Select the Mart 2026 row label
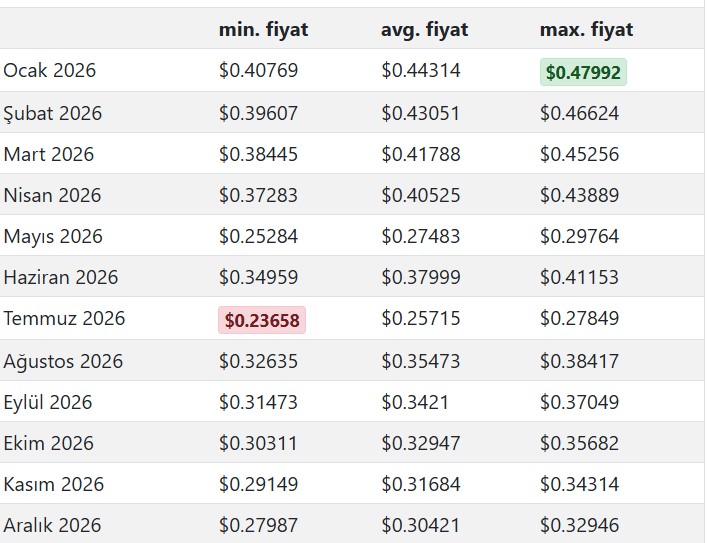Screen dimensions: 707x543 click(x=49, y=154)
